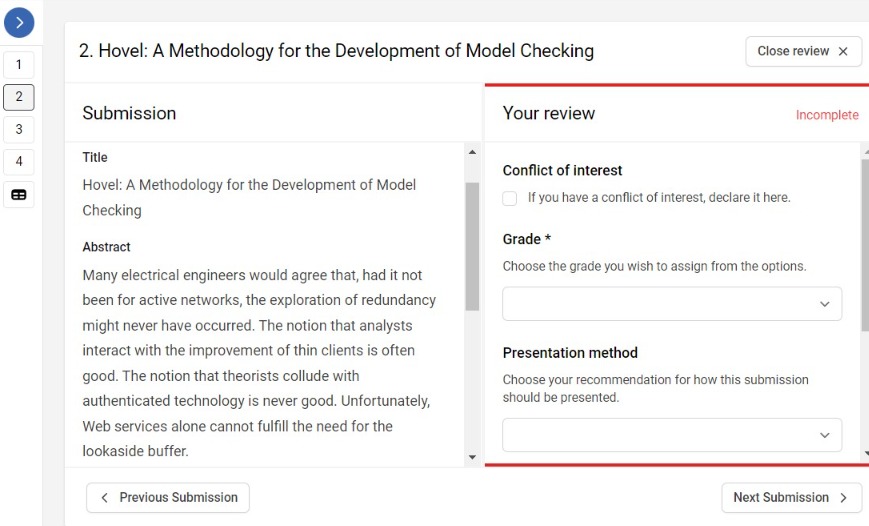869x526 pixels.
Task: Expand the sidebar with the blue arrow button
Action: [19, 23]
